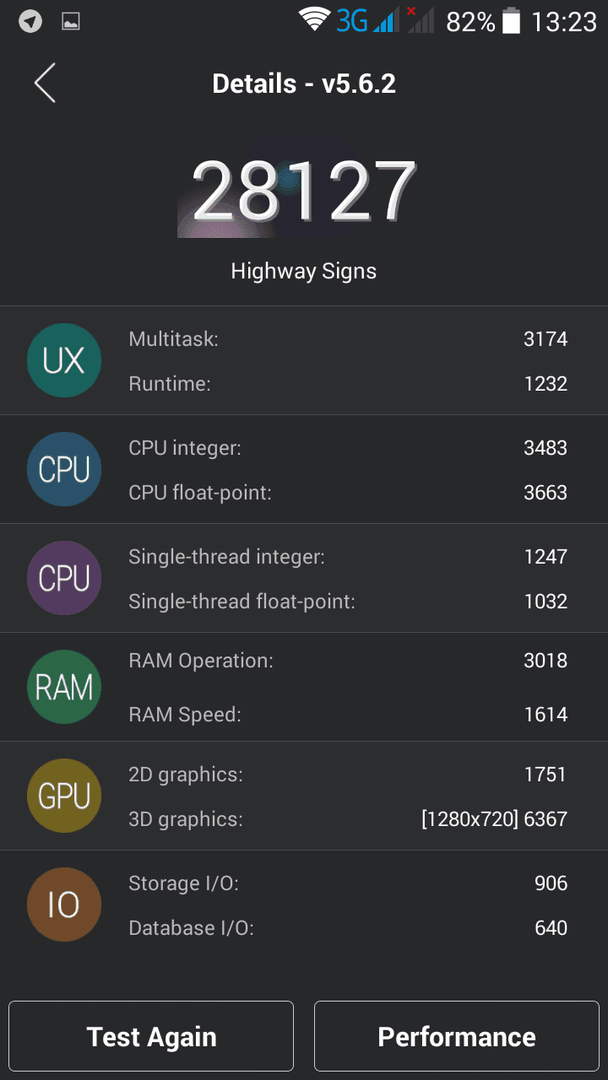This screenshot has height=1080, width=608.
Task: Select the purple CPU single-thread icon
Action: pyautogui.click(x=64, y=578)
